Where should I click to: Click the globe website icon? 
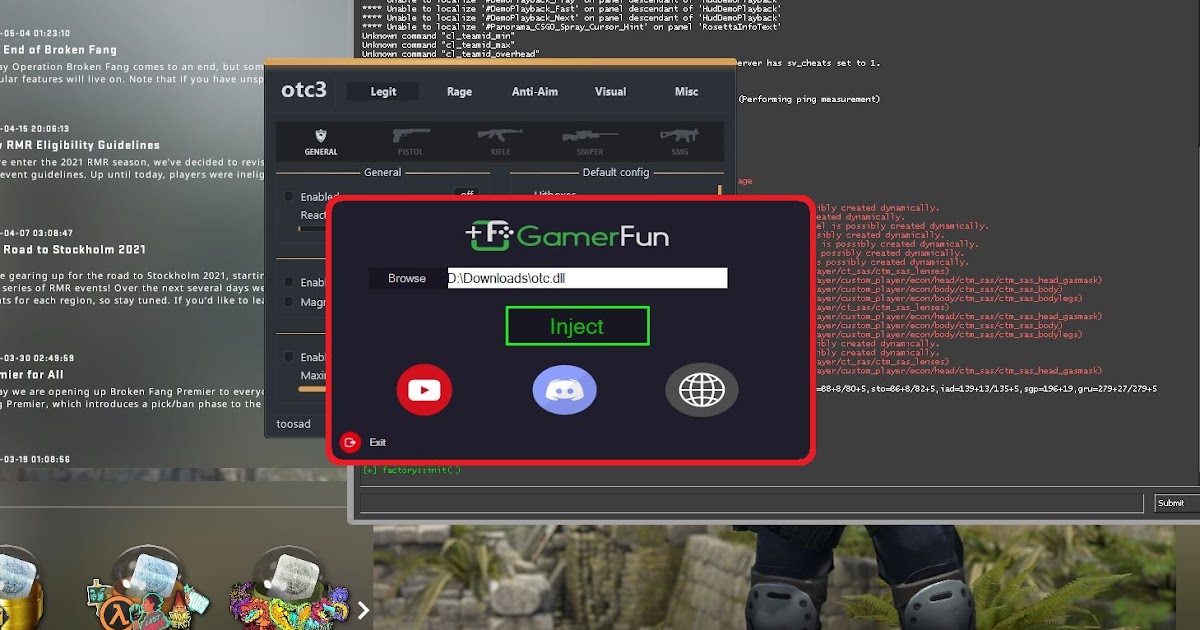click(x=702, y=389)
